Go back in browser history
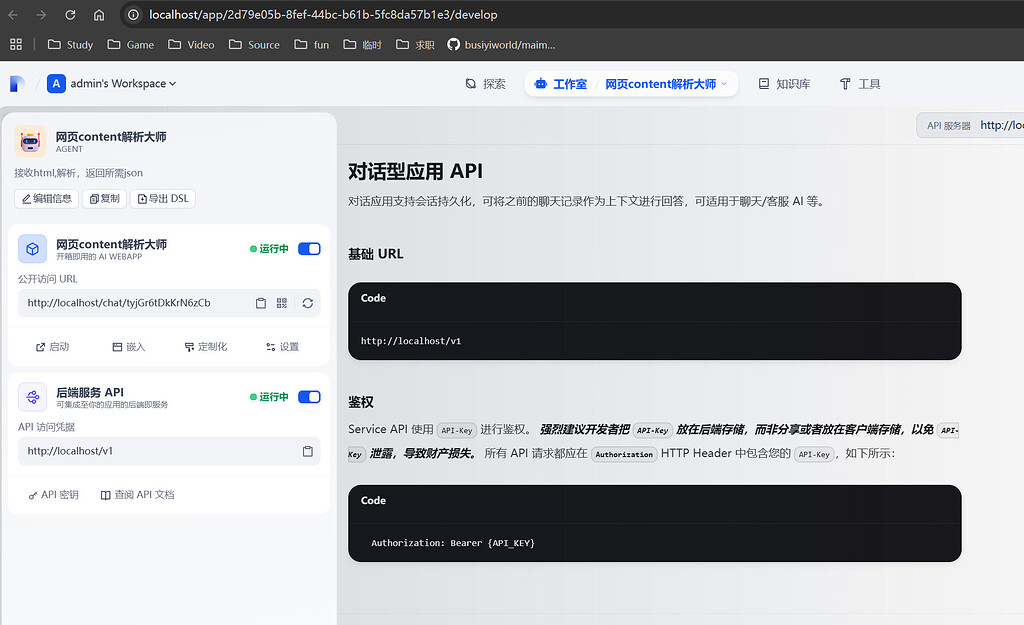1024x625 pixels. coord(13,14)
